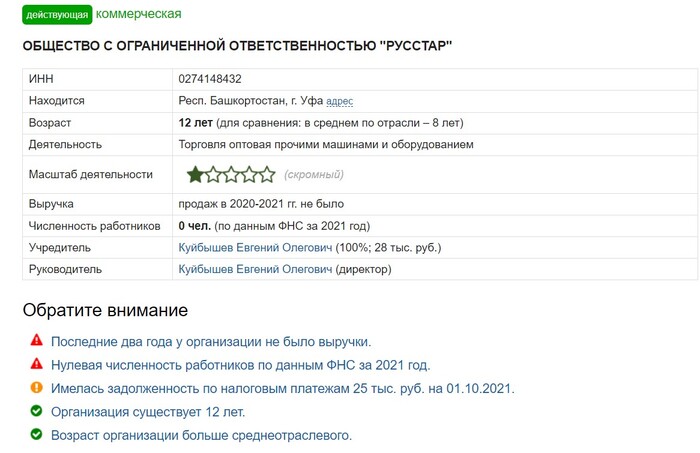Viewport: 700px width, 453px height.
Task: Open founder Куйбышев Евгений Олегович link
Action: 255,247
